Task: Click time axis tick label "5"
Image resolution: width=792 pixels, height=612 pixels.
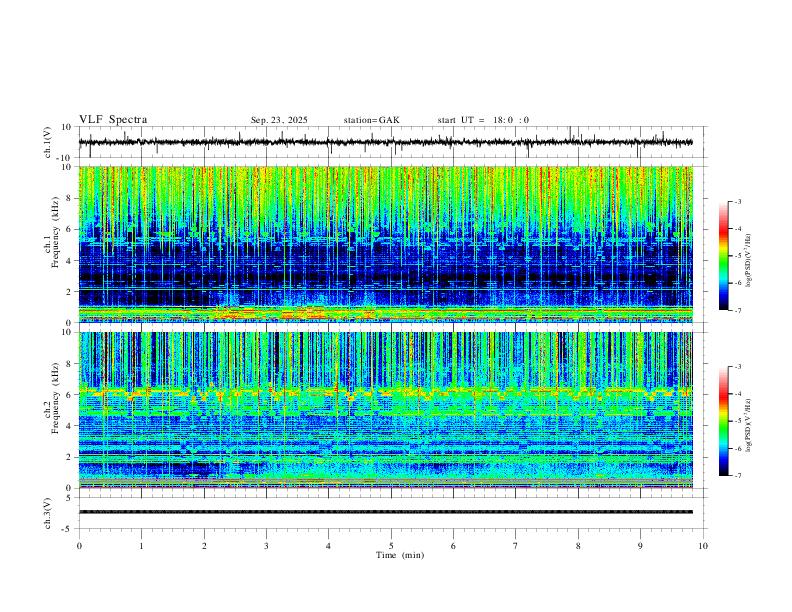Action: [391, 546]
